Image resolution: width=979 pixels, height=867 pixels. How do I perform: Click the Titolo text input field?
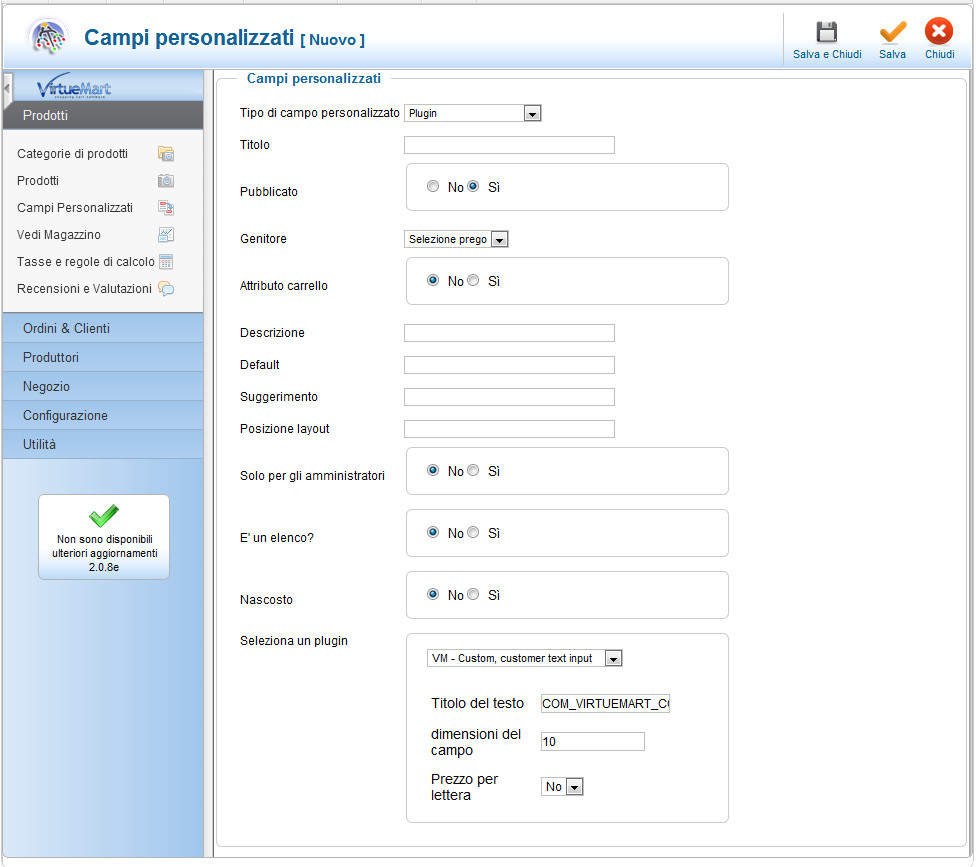click(509, 145)
